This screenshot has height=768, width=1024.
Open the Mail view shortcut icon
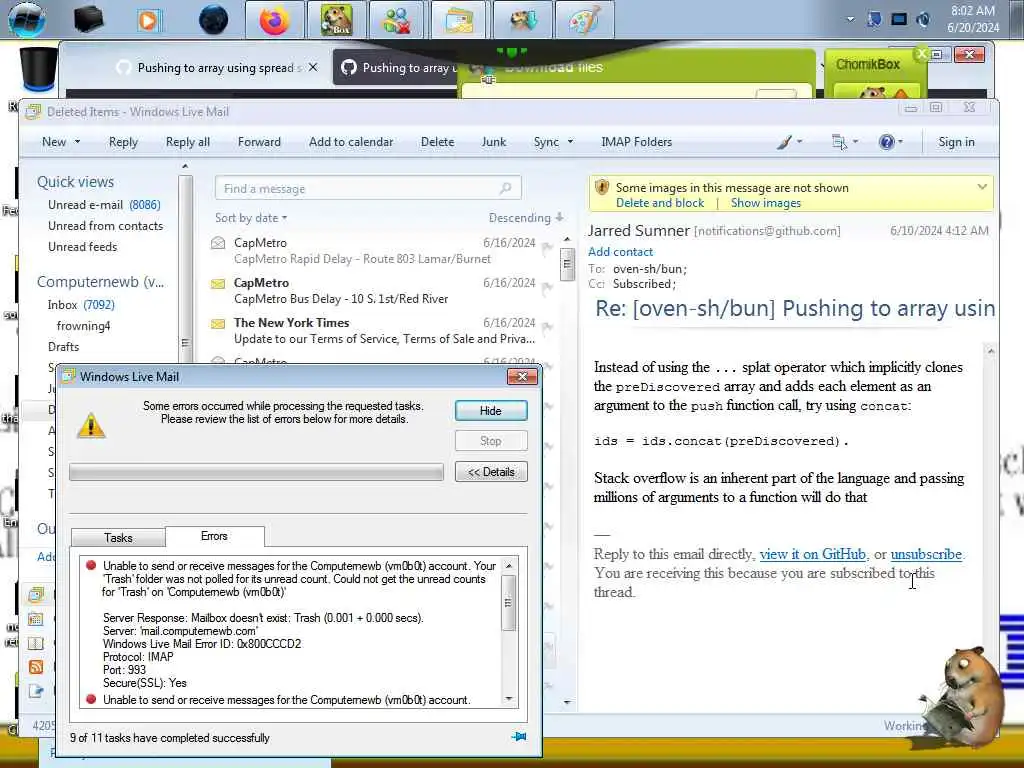click(x=36, y=594)
